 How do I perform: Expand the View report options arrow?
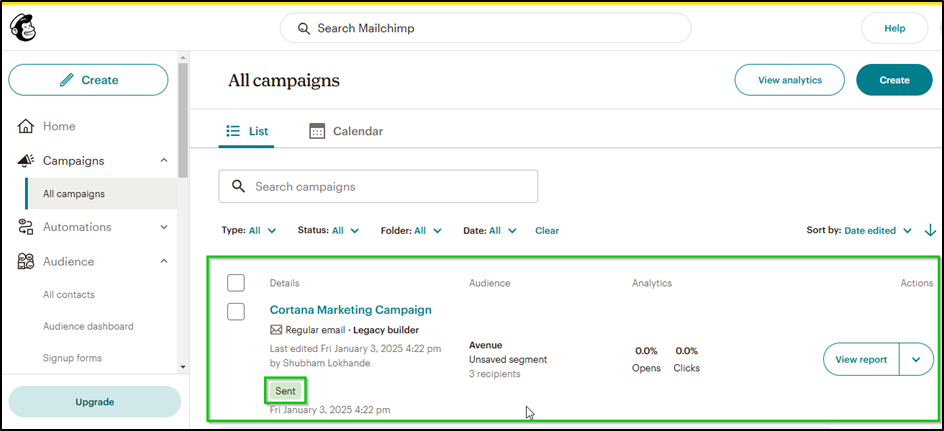(x=917, y=359)
